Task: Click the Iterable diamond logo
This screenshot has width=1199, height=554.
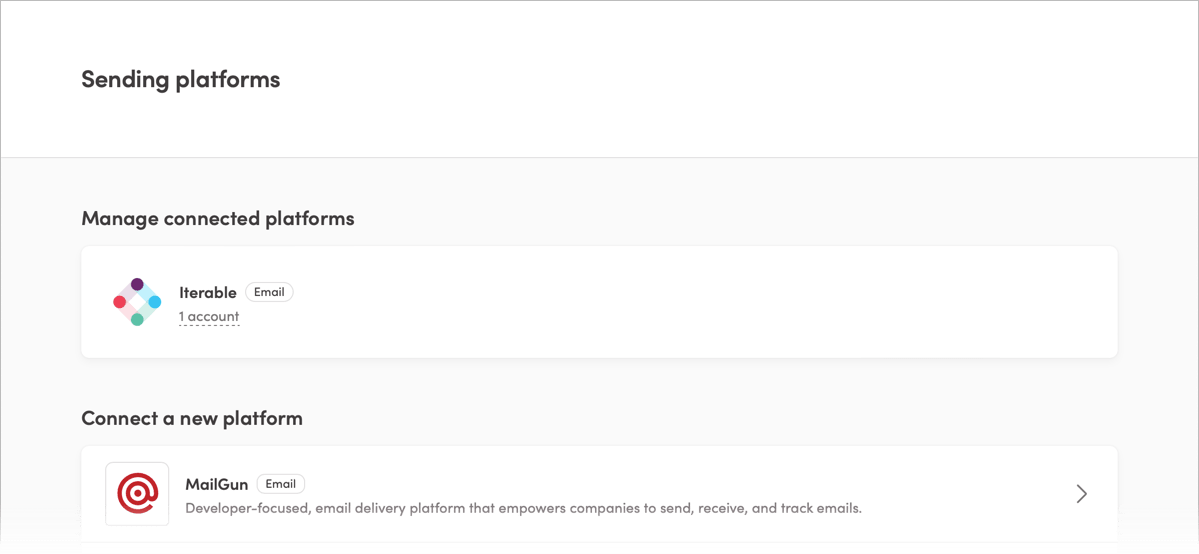Action: pyautogui.click(x=137, y=301)
